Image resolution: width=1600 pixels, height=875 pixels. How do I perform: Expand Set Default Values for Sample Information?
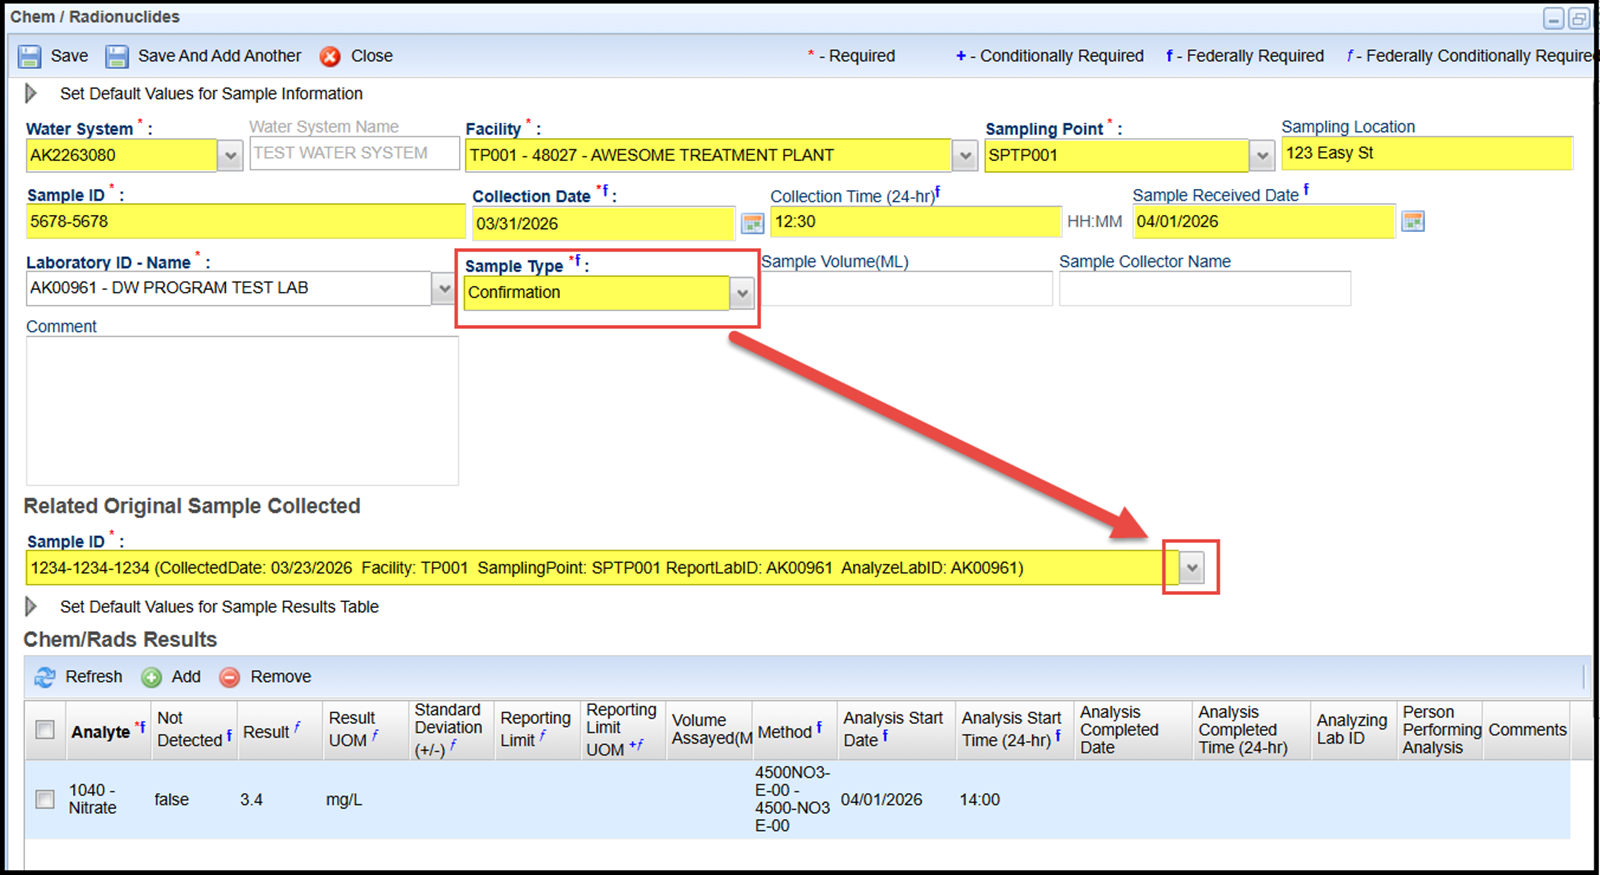pos(31,93)
